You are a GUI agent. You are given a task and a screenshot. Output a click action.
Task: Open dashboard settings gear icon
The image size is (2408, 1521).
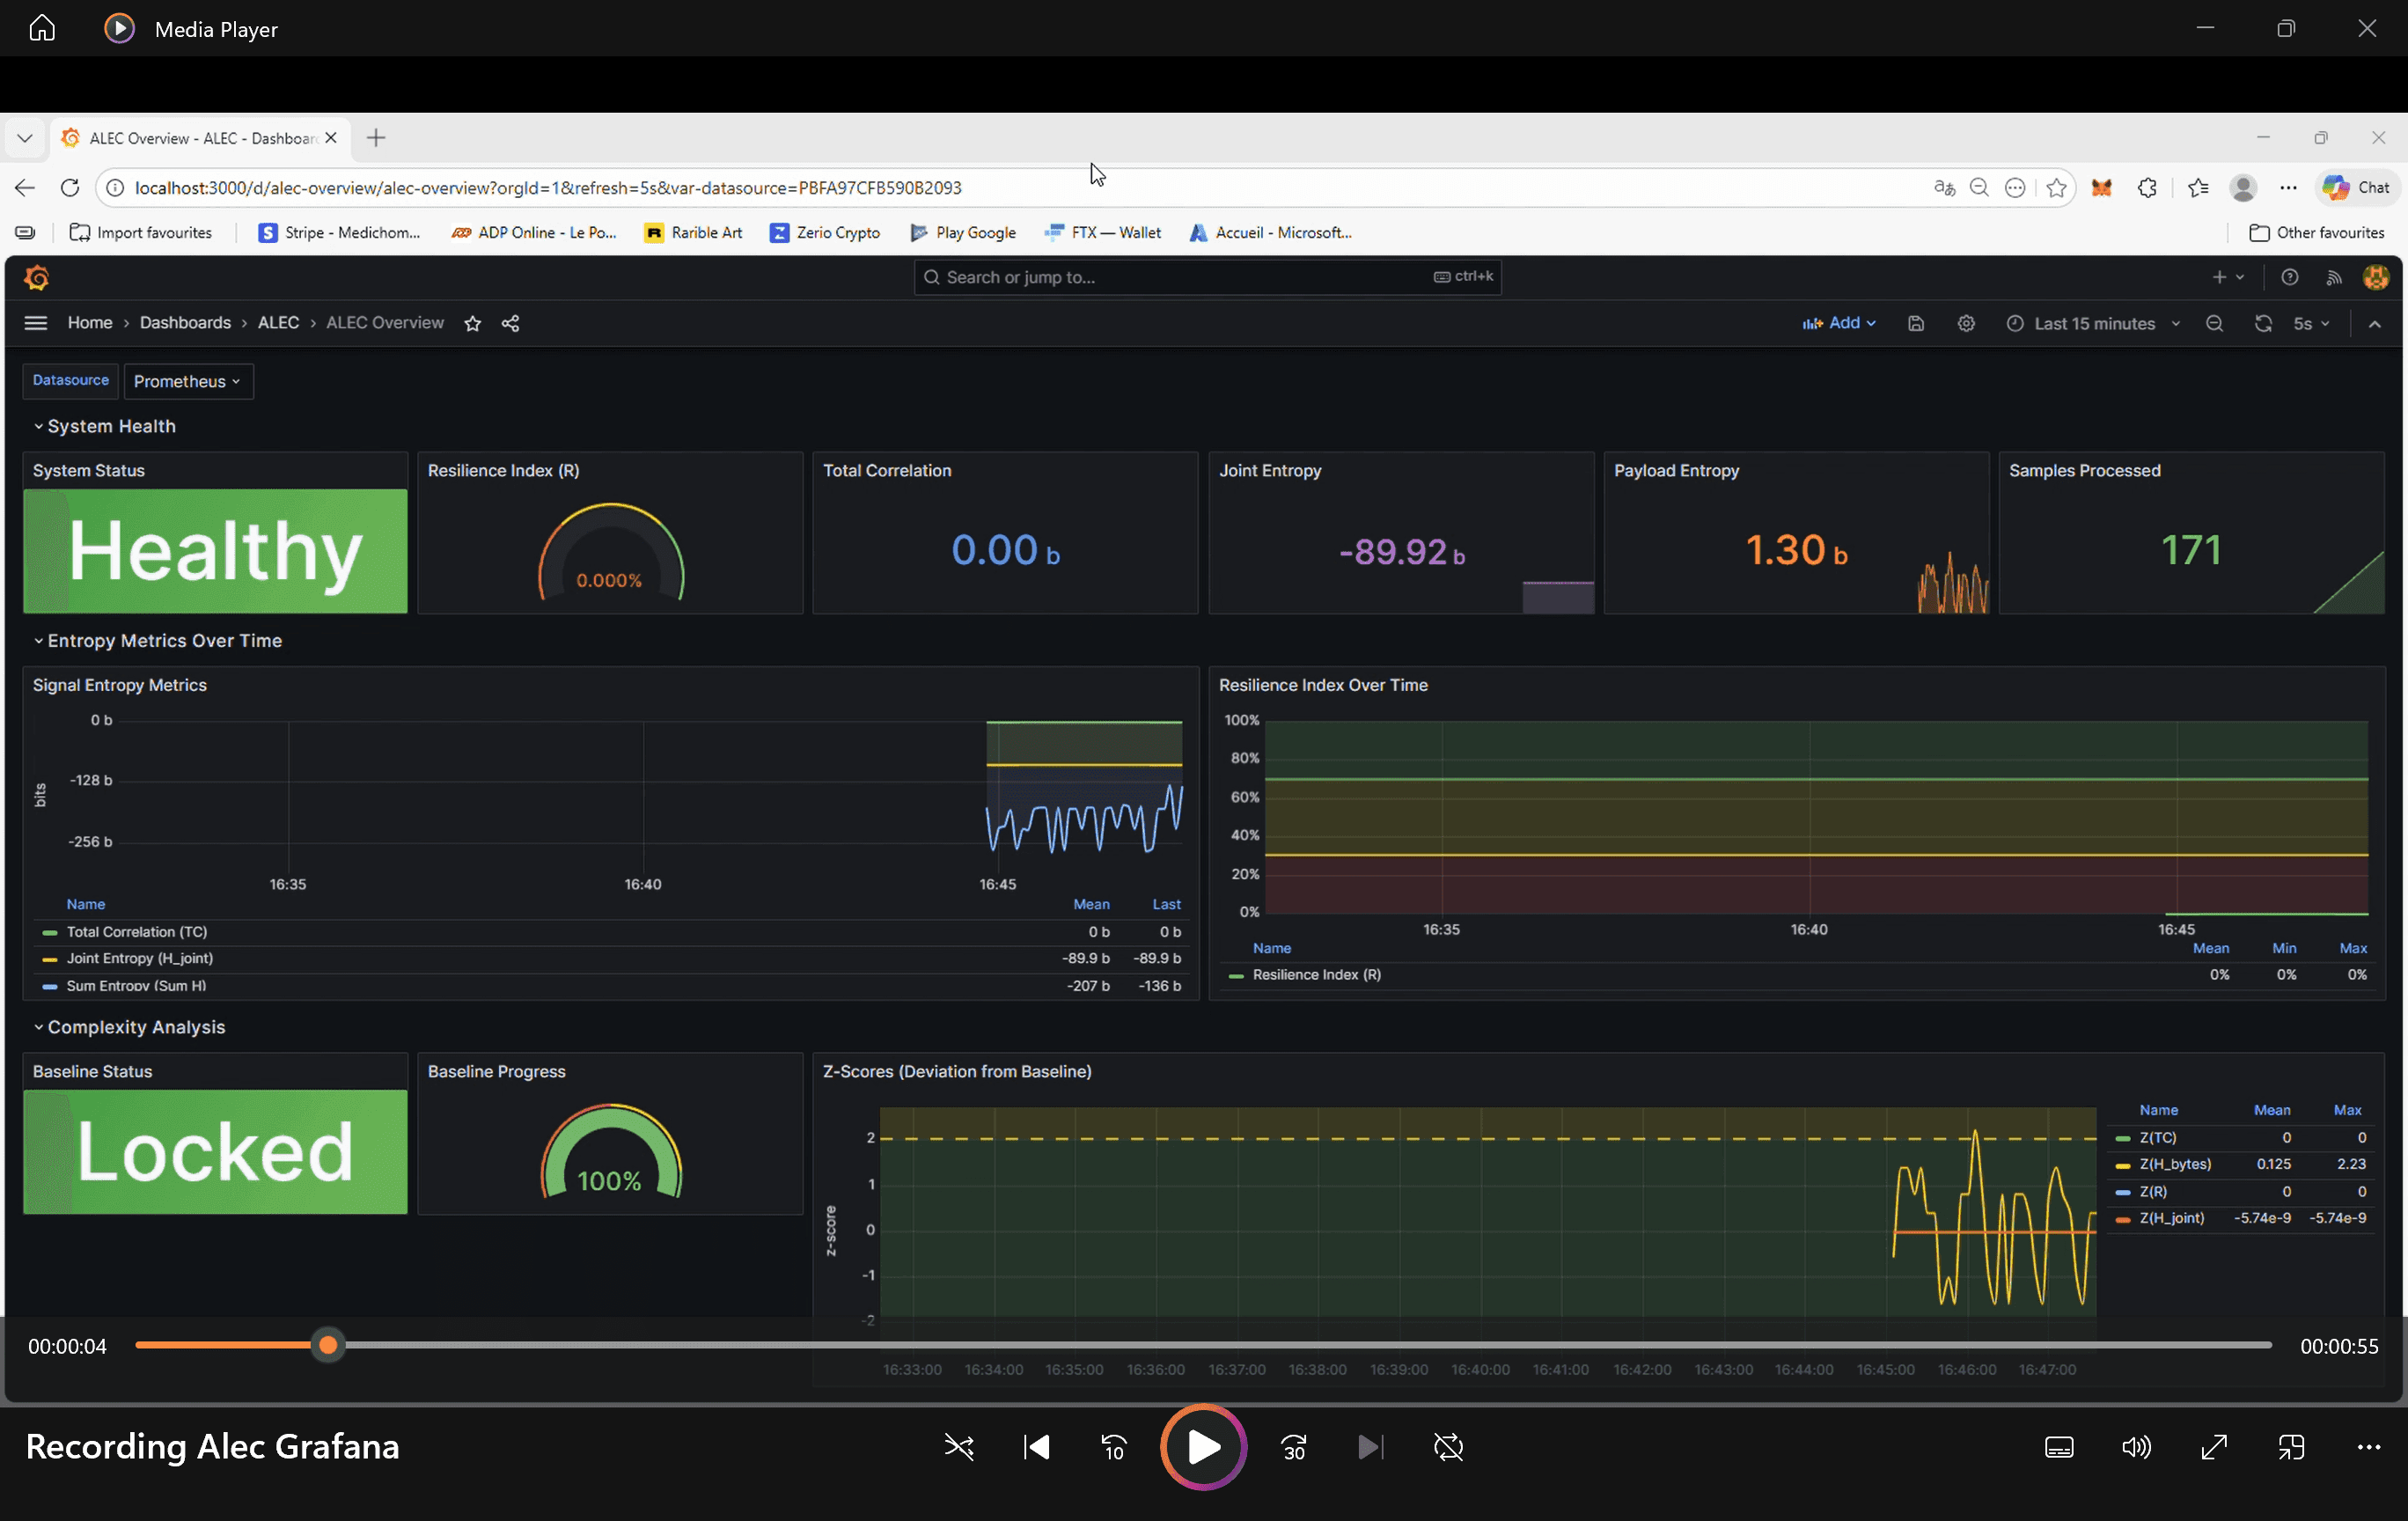click(x=1965, y=323)
